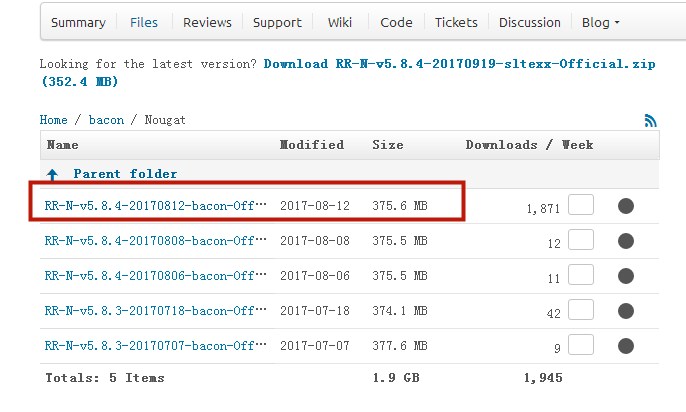Click the Totals: 5 Items label
The height and width of the screenshot is (412, 686).
105,377
